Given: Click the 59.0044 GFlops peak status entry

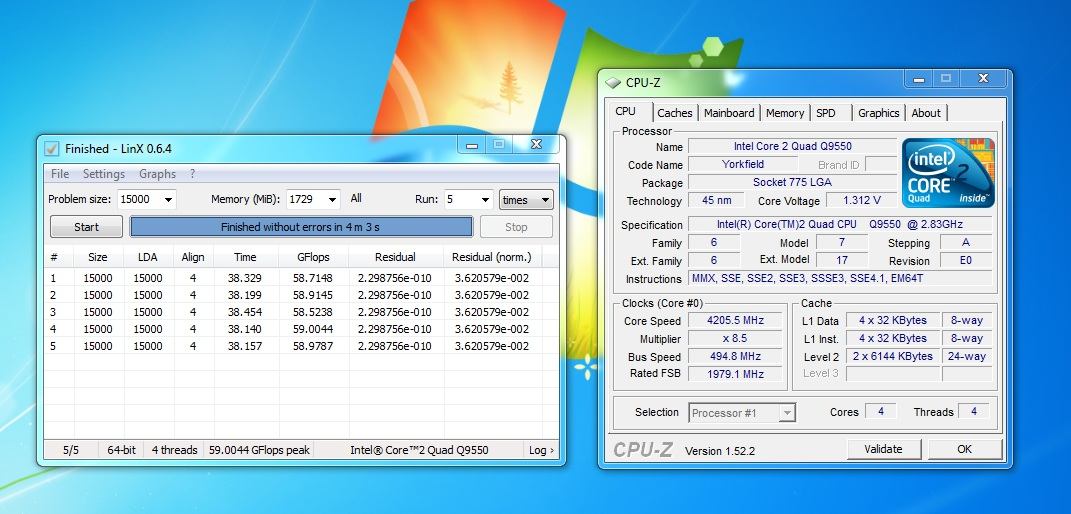Looking at the screenshot, I should coord(259,450).
